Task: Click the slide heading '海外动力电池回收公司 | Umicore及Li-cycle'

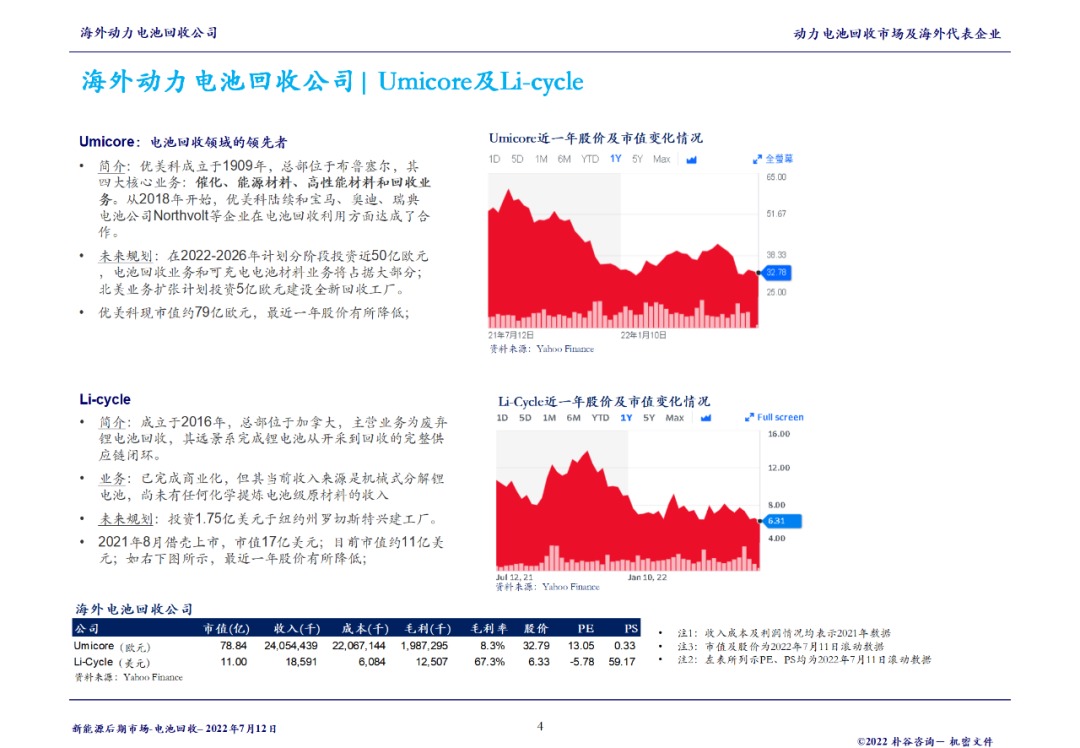Action: [x=333, y=81]
